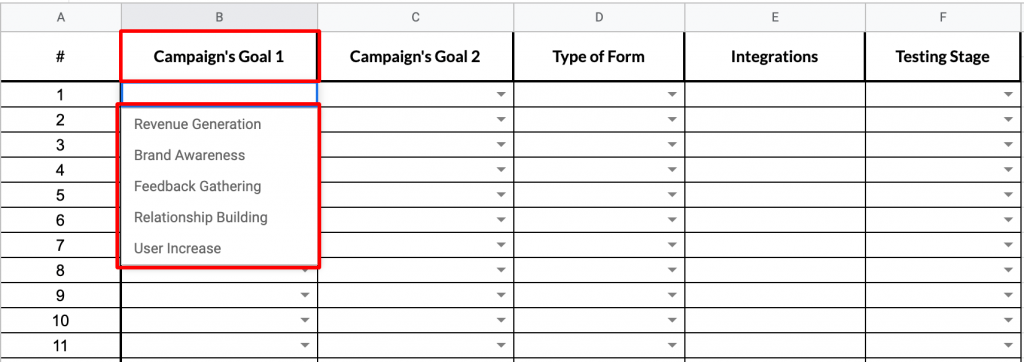Open Campaign's Goal 2 dropdown in row 7
This screenshot has height=362, width=1024.
point(501,246)
